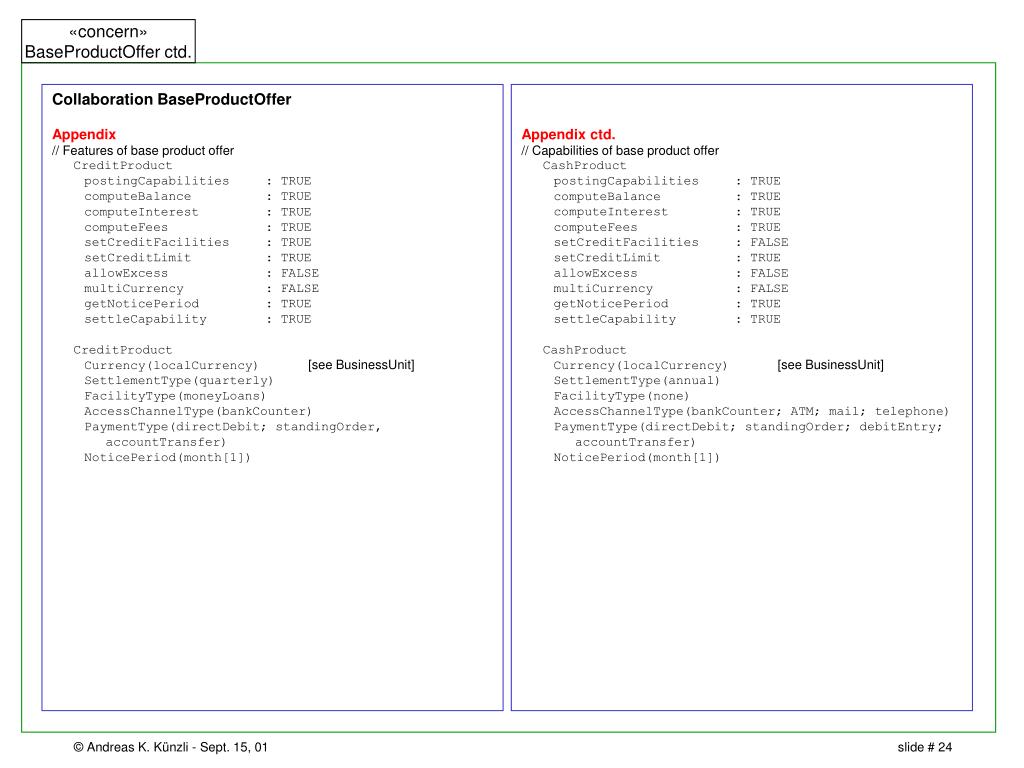Click Currency(localCurrency) under CreditProduct
The height and width of the screenshot is (768, 1024).
click(x=171, y=366)
